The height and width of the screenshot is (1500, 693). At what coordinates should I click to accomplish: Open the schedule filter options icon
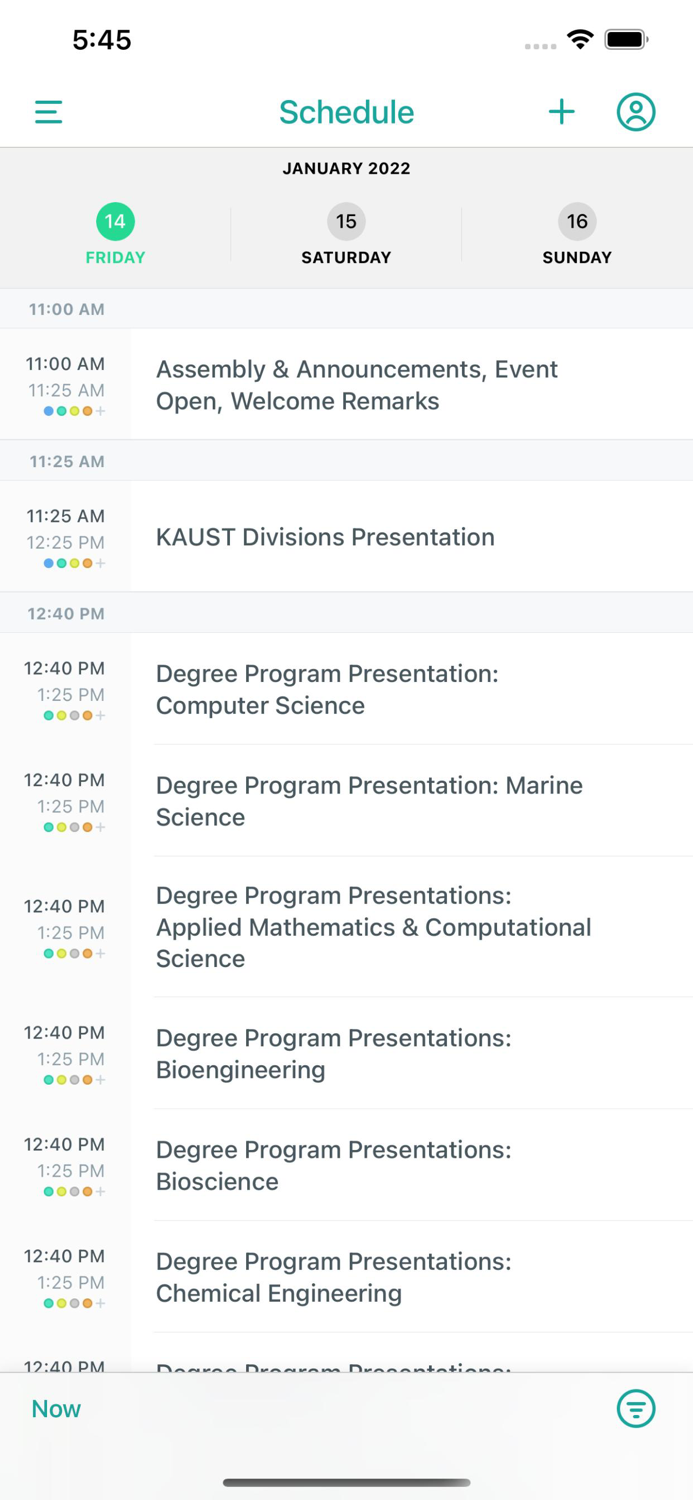pyautogui.click(x=637, y=1408)
